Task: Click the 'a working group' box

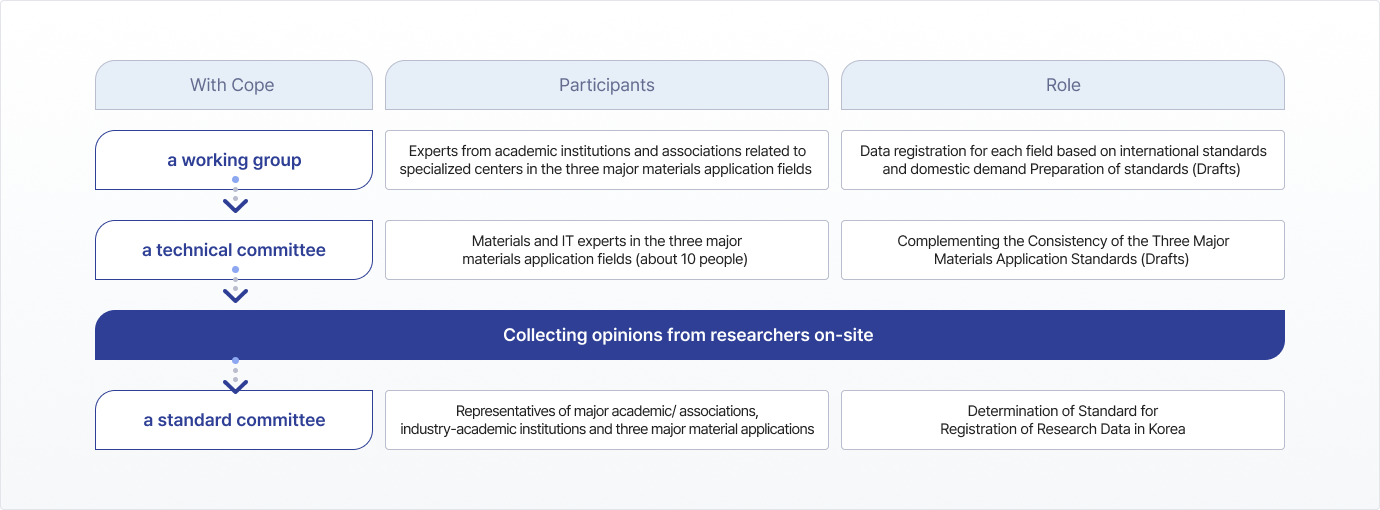Action: [x=234, y=160]
